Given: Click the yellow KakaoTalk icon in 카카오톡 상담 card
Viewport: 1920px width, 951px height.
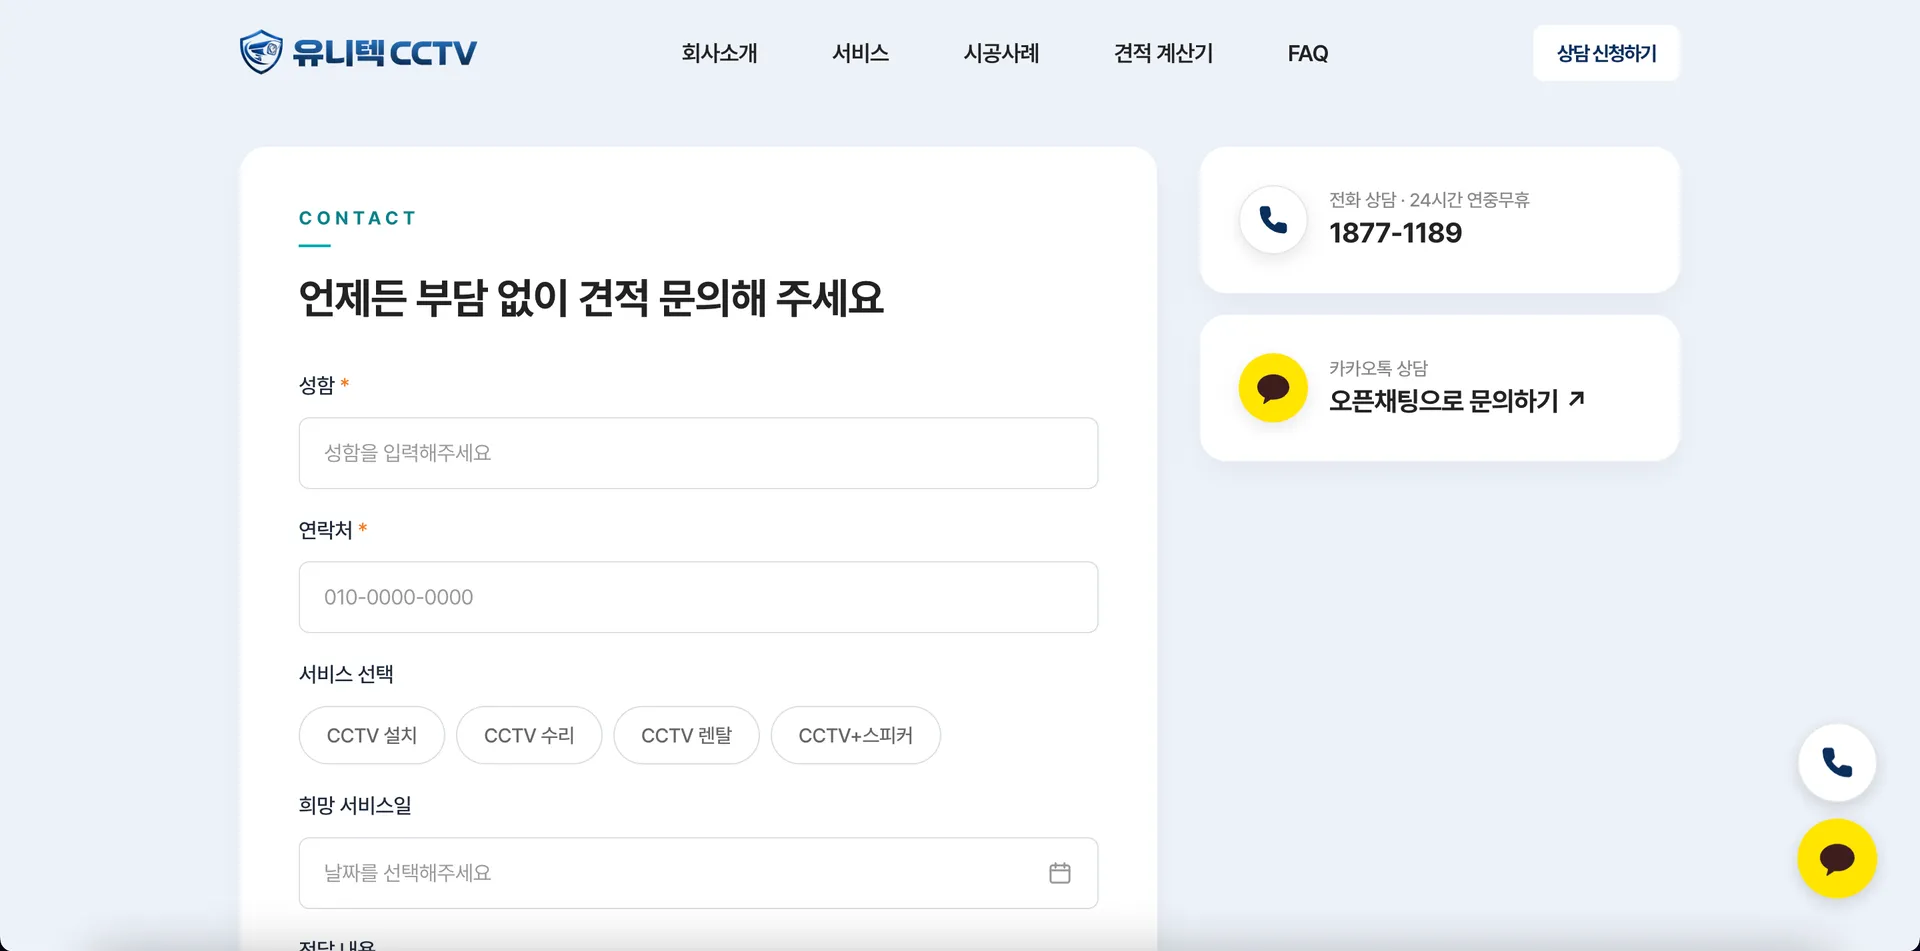Looking at the screenshot, I should click(1273, 388).
